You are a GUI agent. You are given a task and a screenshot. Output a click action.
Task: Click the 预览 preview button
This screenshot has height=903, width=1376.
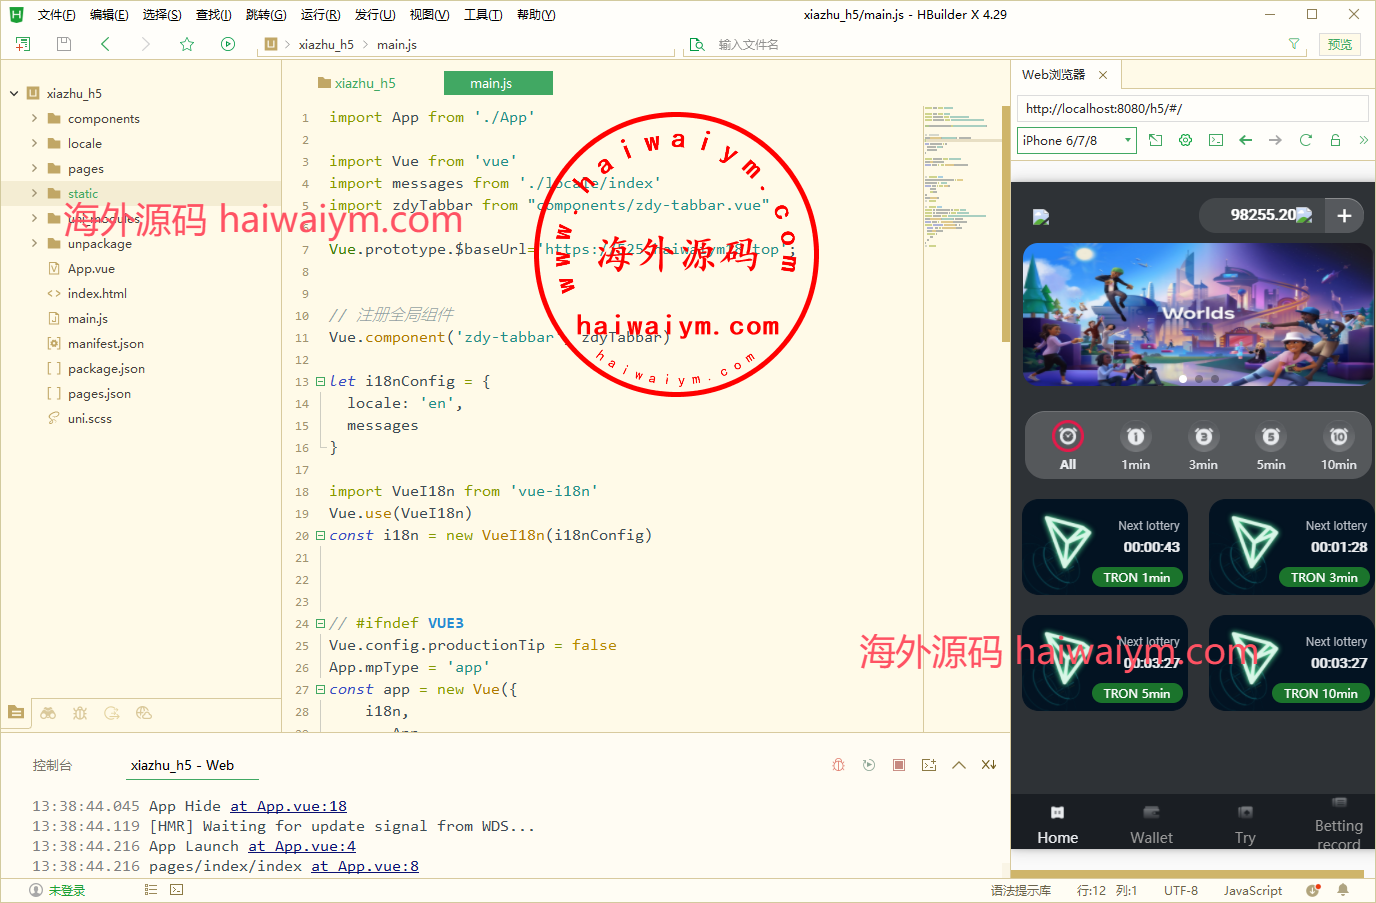pyautogui.click(x=1339, y=44)
